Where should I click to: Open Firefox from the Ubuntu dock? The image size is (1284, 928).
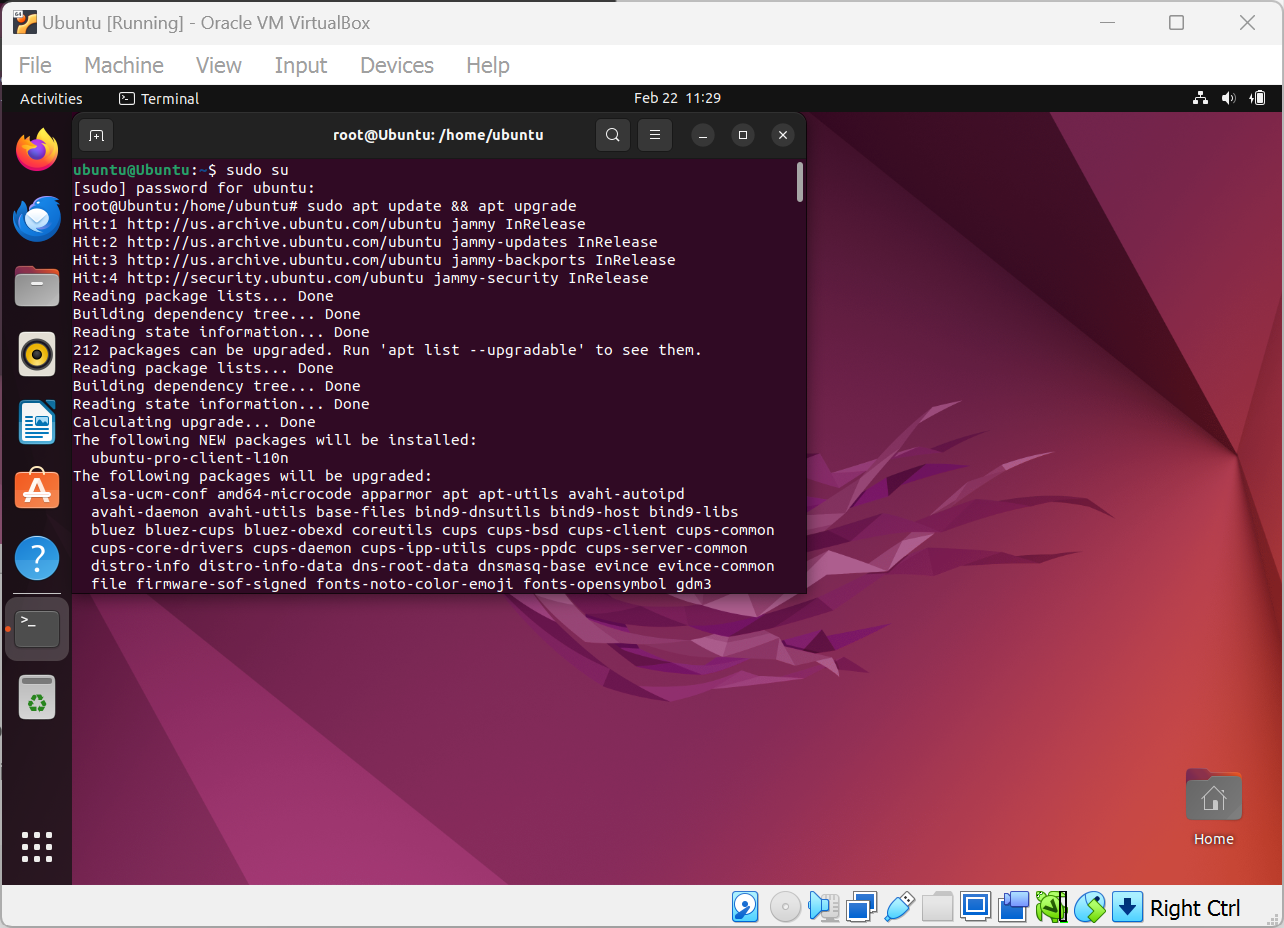pos(37,150)
